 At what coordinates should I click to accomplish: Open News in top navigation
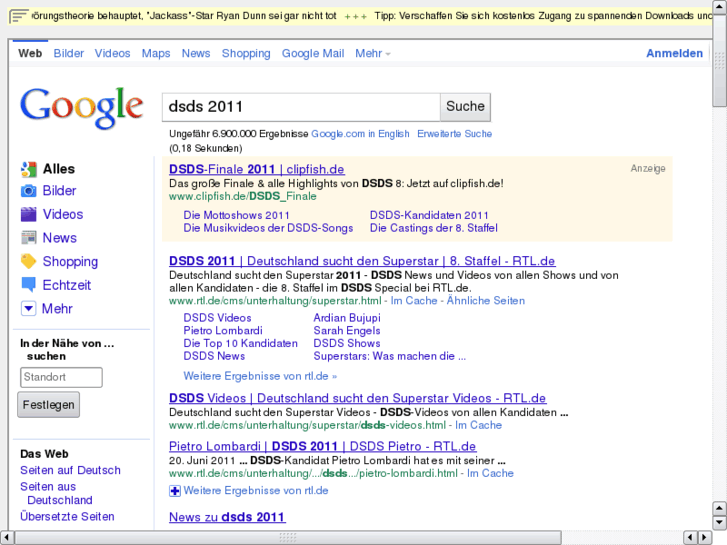(x=196, y=53)
